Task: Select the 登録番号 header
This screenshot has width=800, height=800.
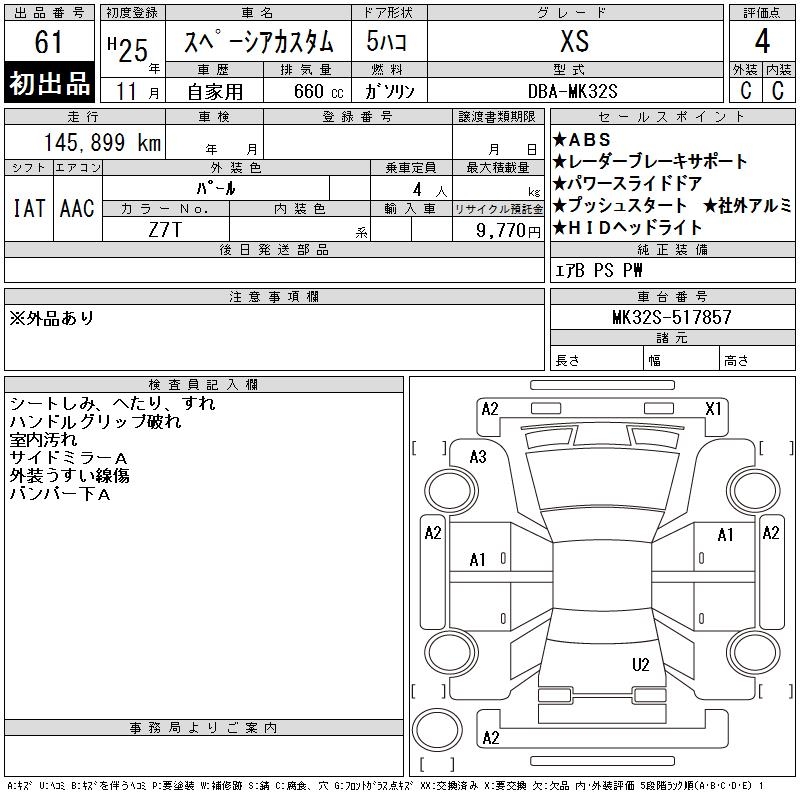Action: (x=358, y=117)
